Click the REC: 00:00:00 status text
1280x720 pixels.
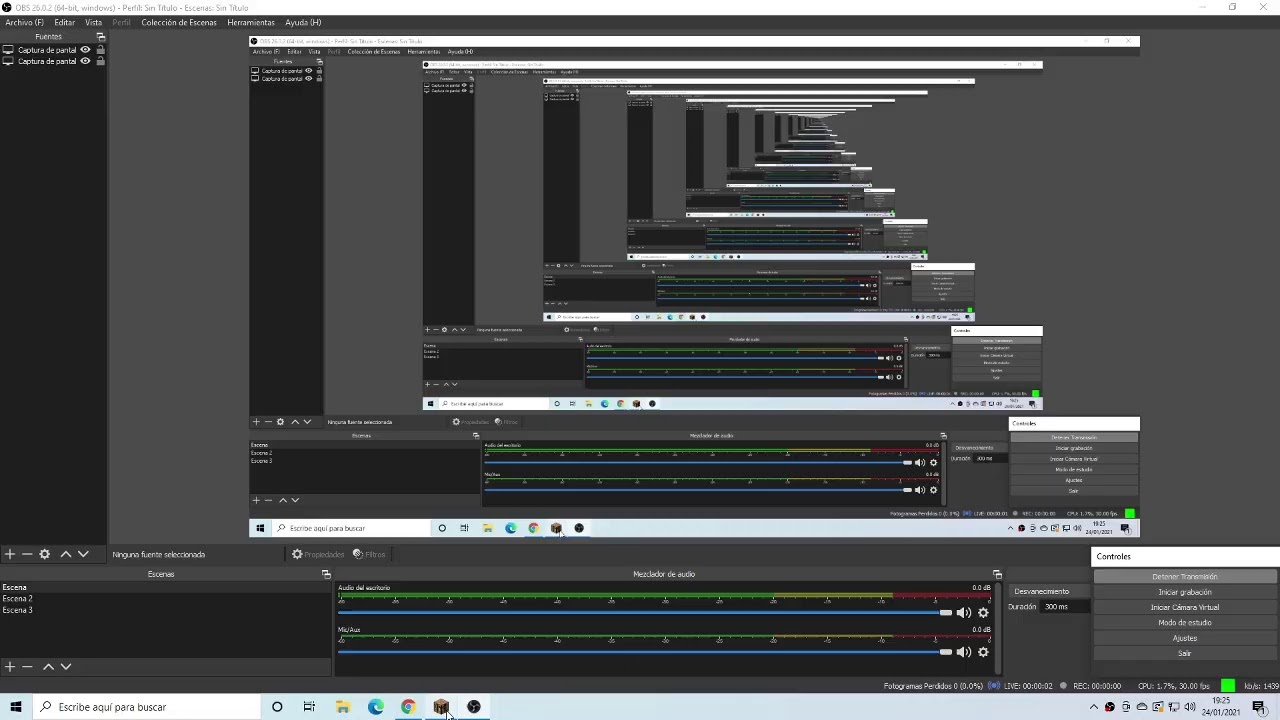coord(1098,686)
